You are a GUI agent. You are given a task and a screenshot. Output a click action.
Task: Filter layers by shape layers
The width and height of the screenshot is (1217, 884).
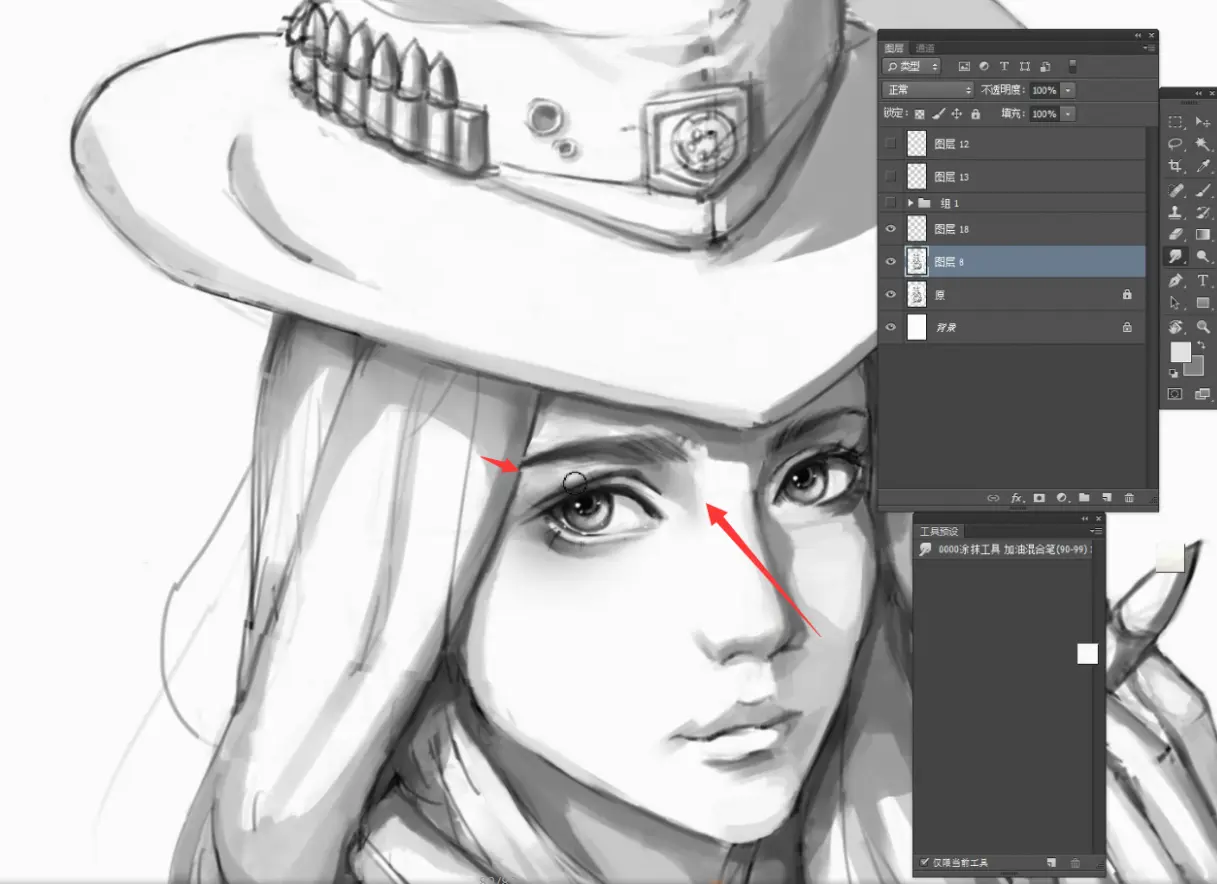pos(1024,66)
